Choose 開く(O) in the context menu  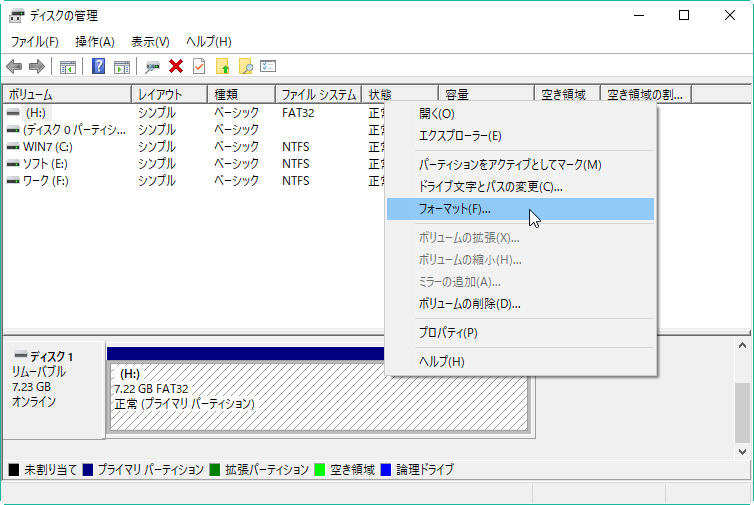point(521,114)
